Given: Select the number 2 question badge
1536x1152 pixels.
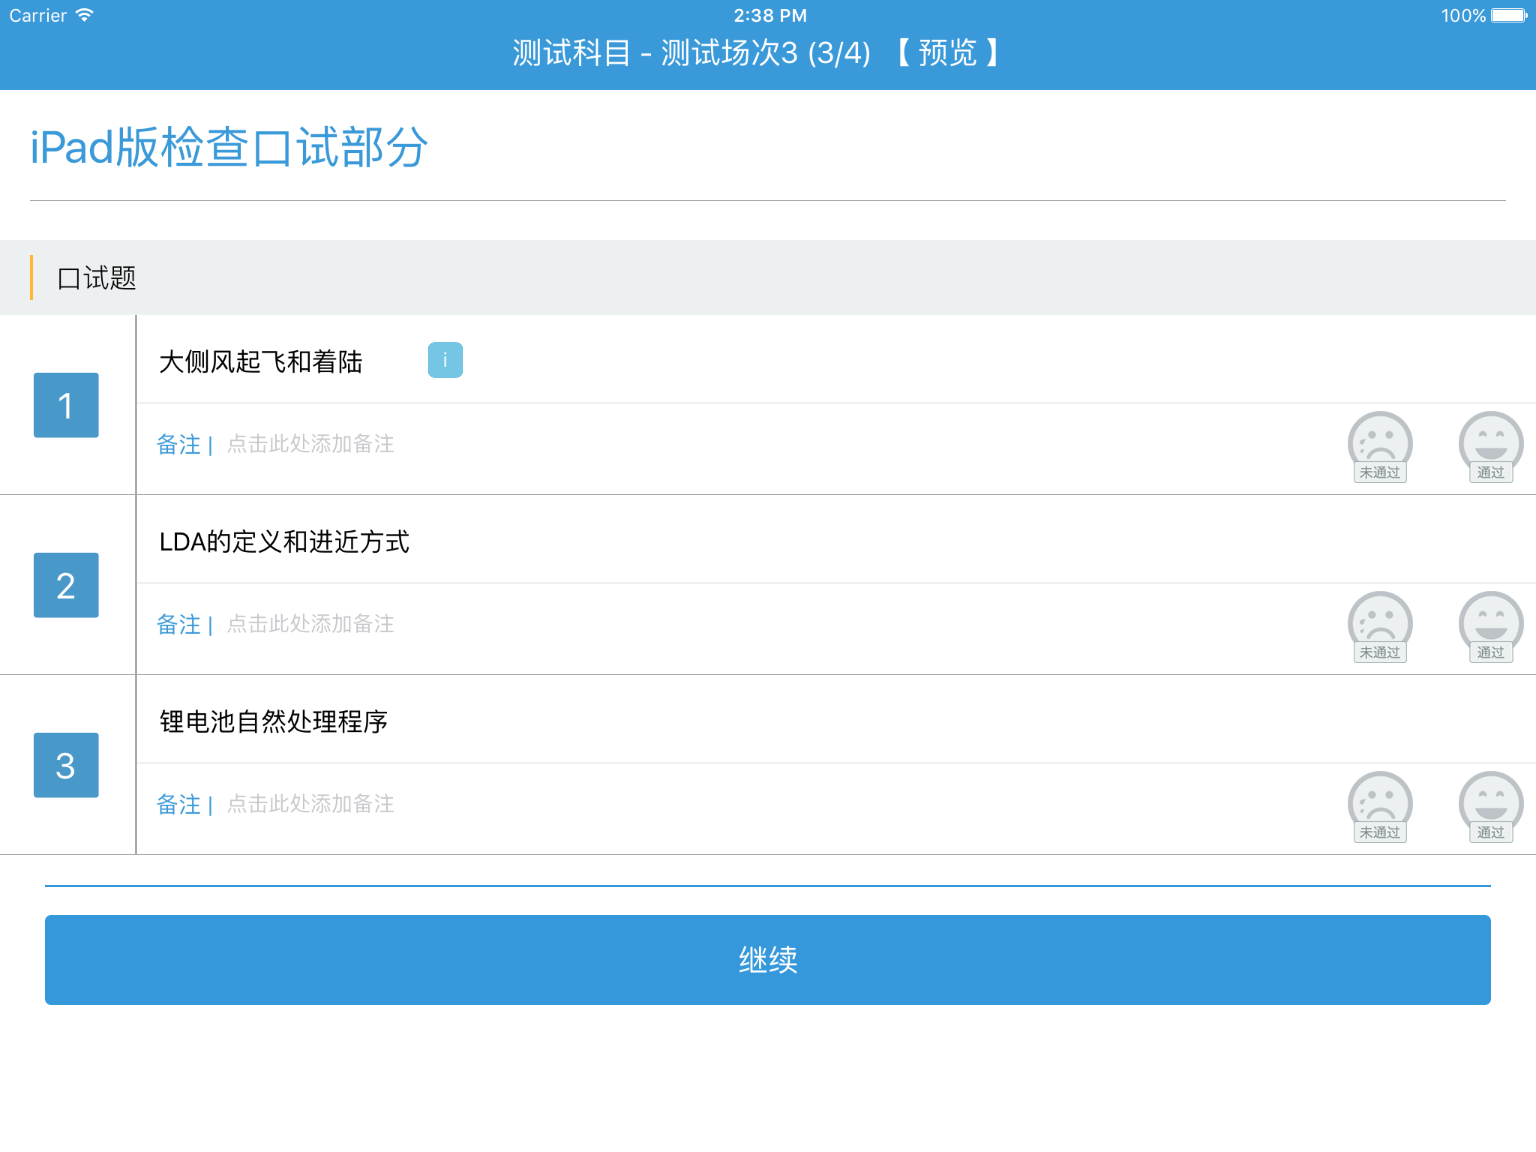Looking at the screenshot, I should tap(66, 585).
